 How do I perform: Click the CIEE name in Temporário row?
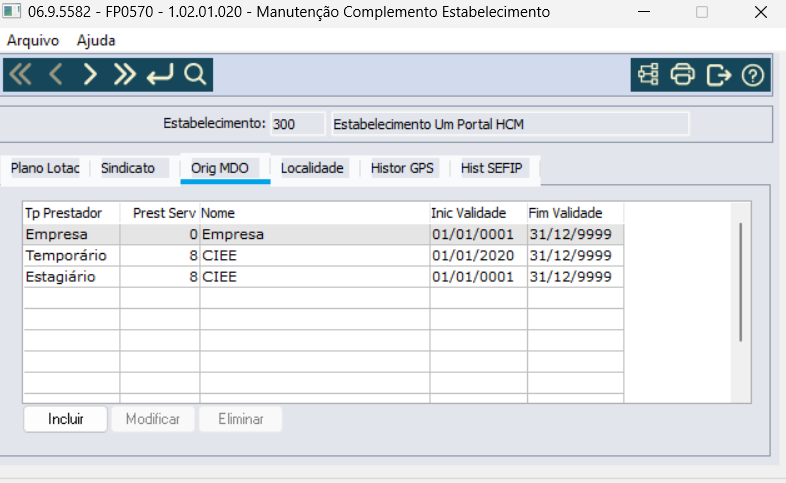pos(314,256)
